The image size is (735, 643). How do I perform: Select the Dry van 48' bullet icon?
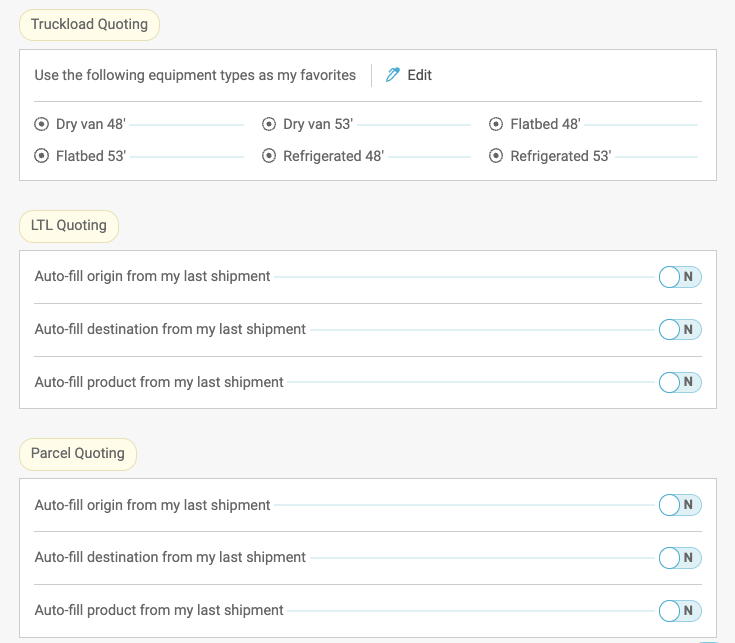(x=41, y=125)
